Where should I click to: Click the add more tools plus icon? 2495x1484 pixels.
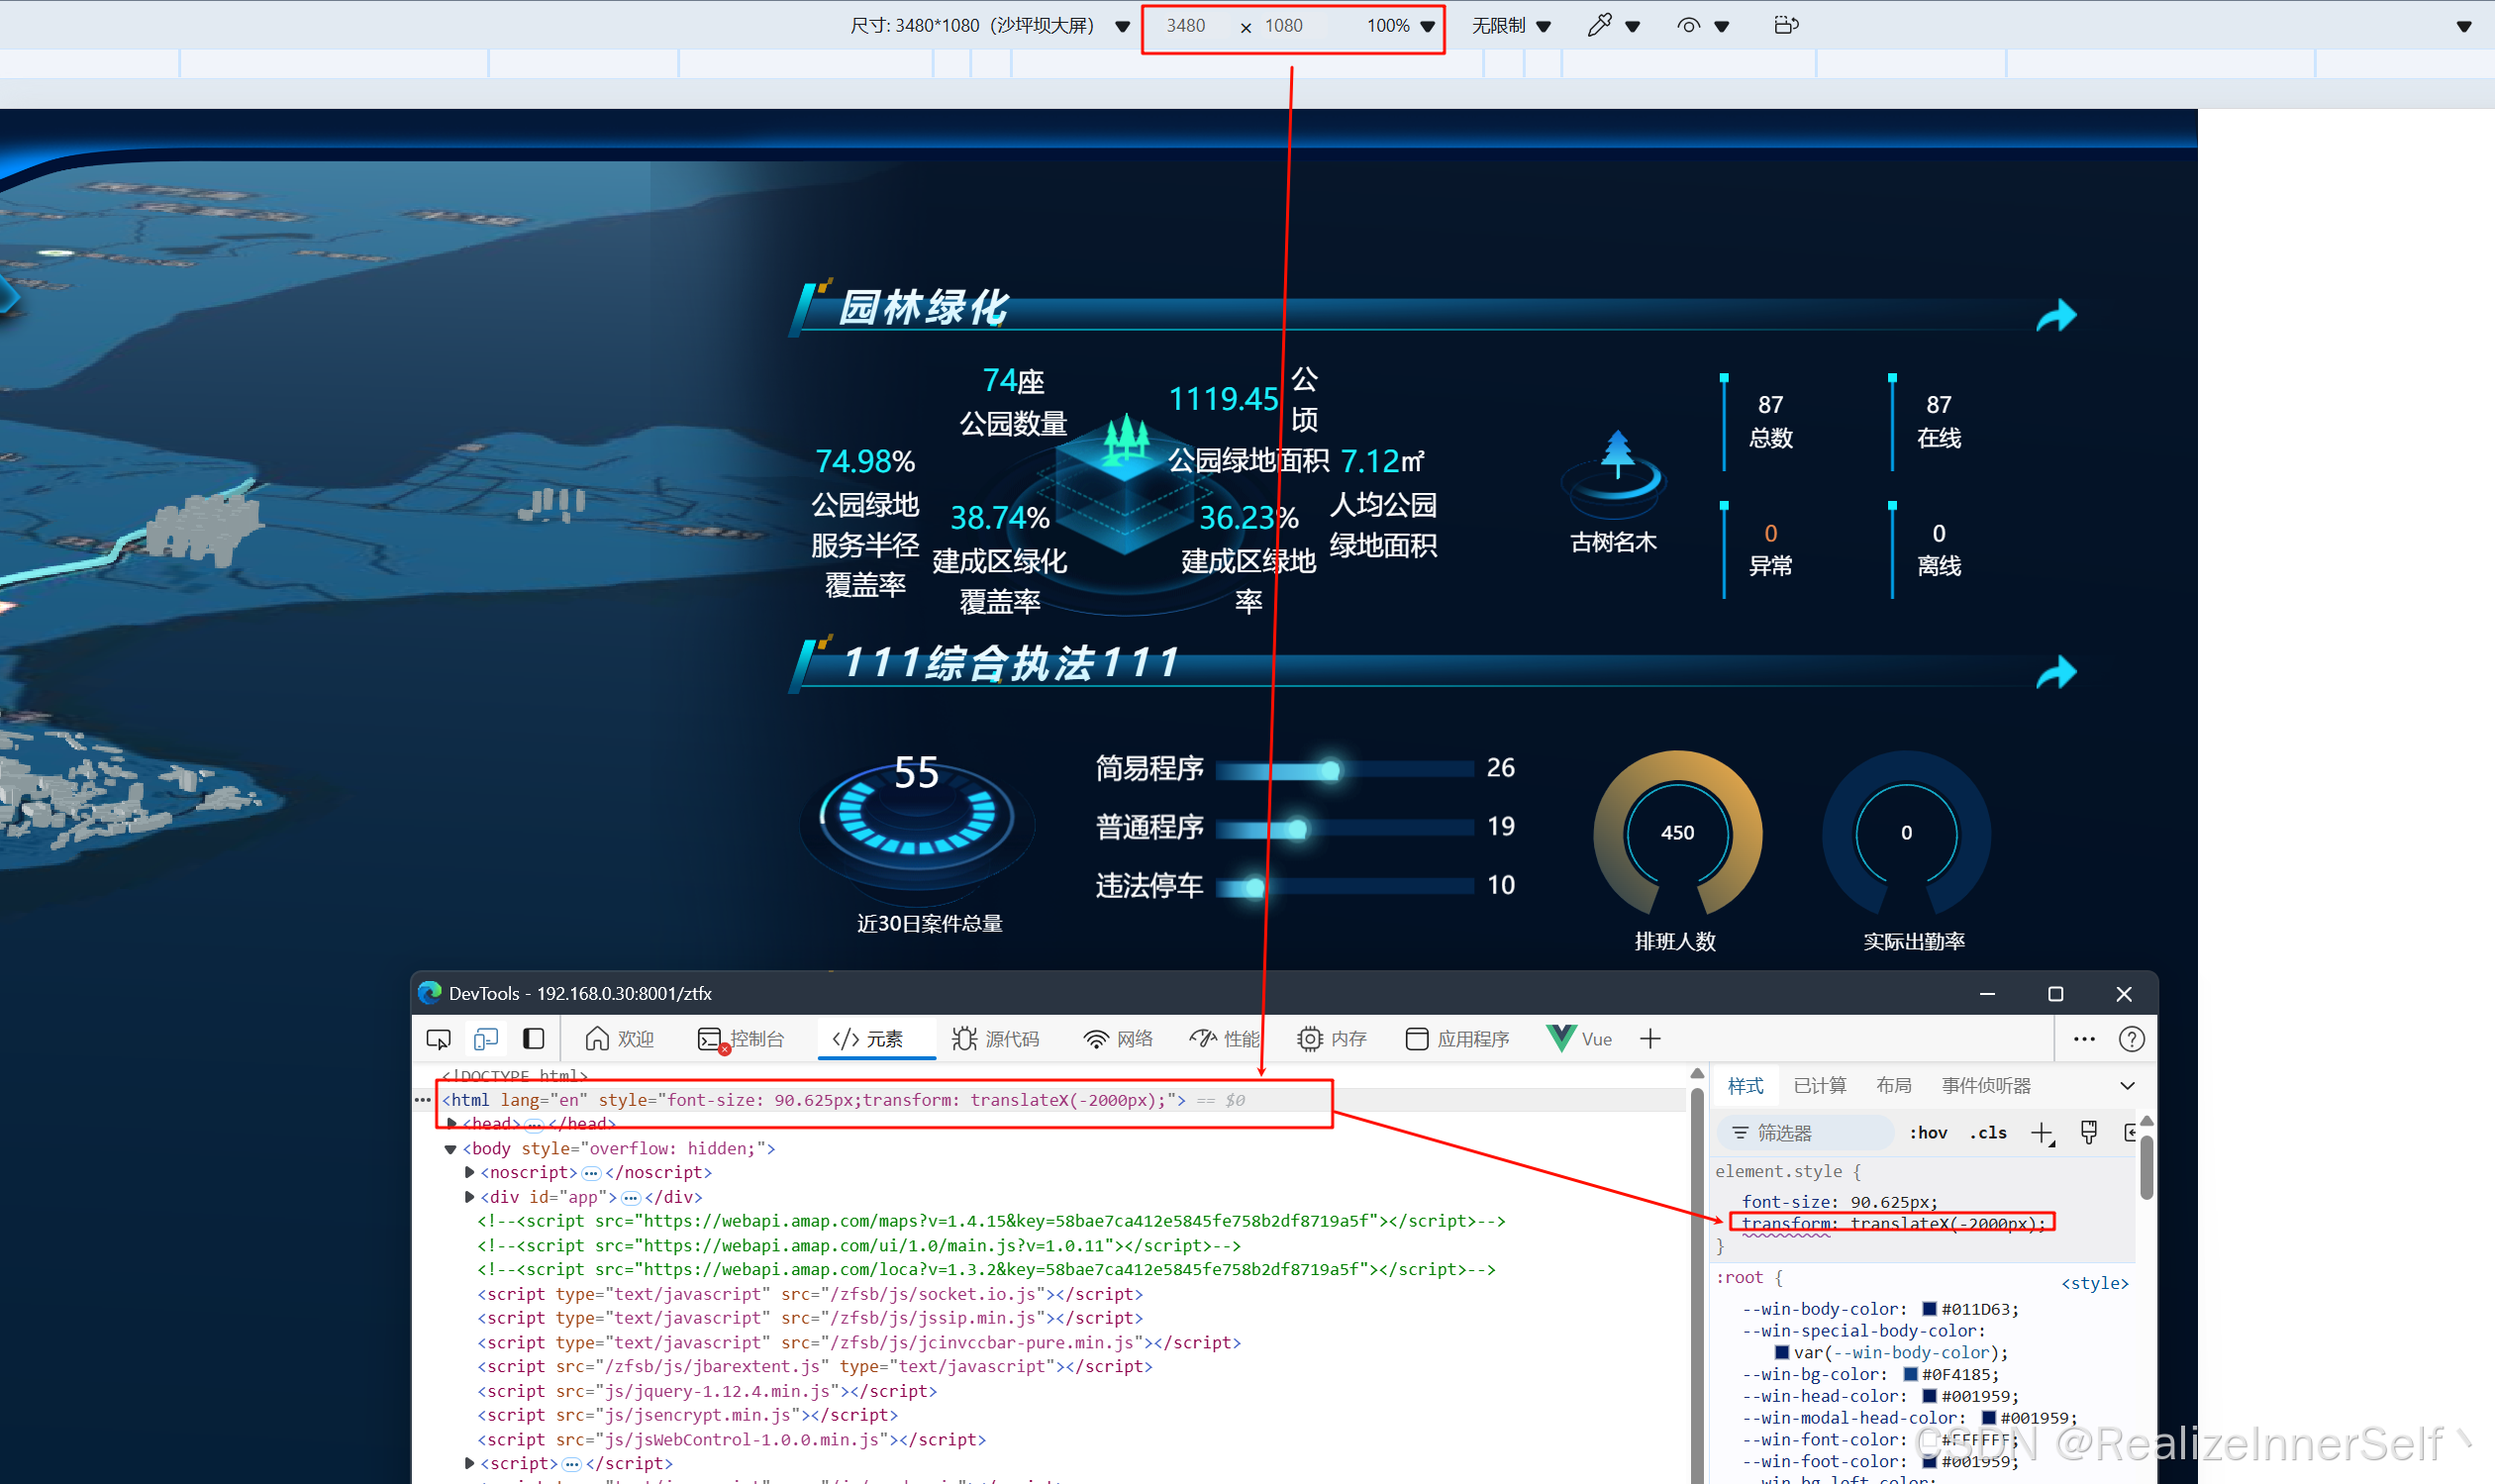click(x=1650, y=1039)
